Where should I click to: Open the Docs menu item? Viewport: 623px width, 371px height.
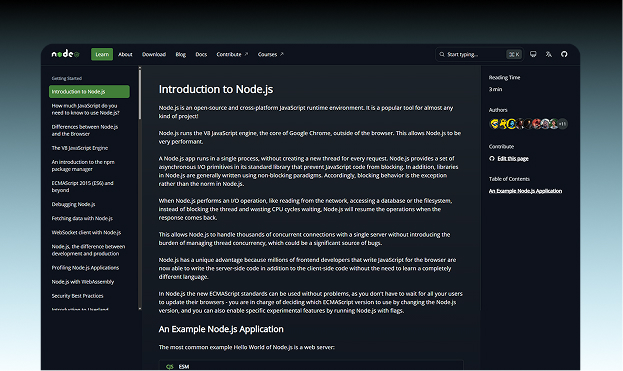201,54
